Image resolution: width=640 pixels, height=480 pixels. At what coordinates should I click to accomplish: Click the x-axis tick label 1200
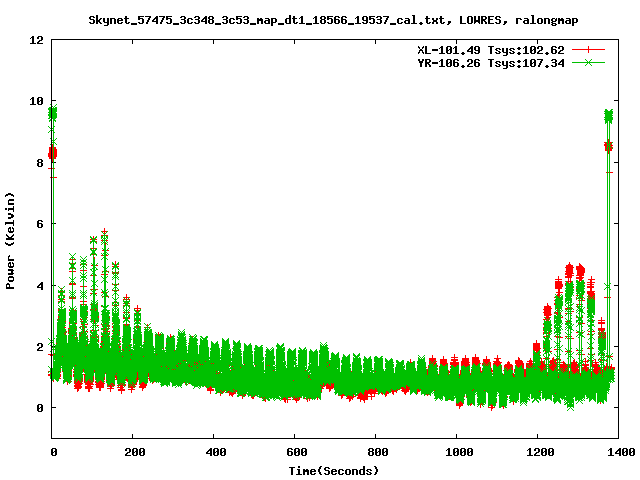[540, 452]
